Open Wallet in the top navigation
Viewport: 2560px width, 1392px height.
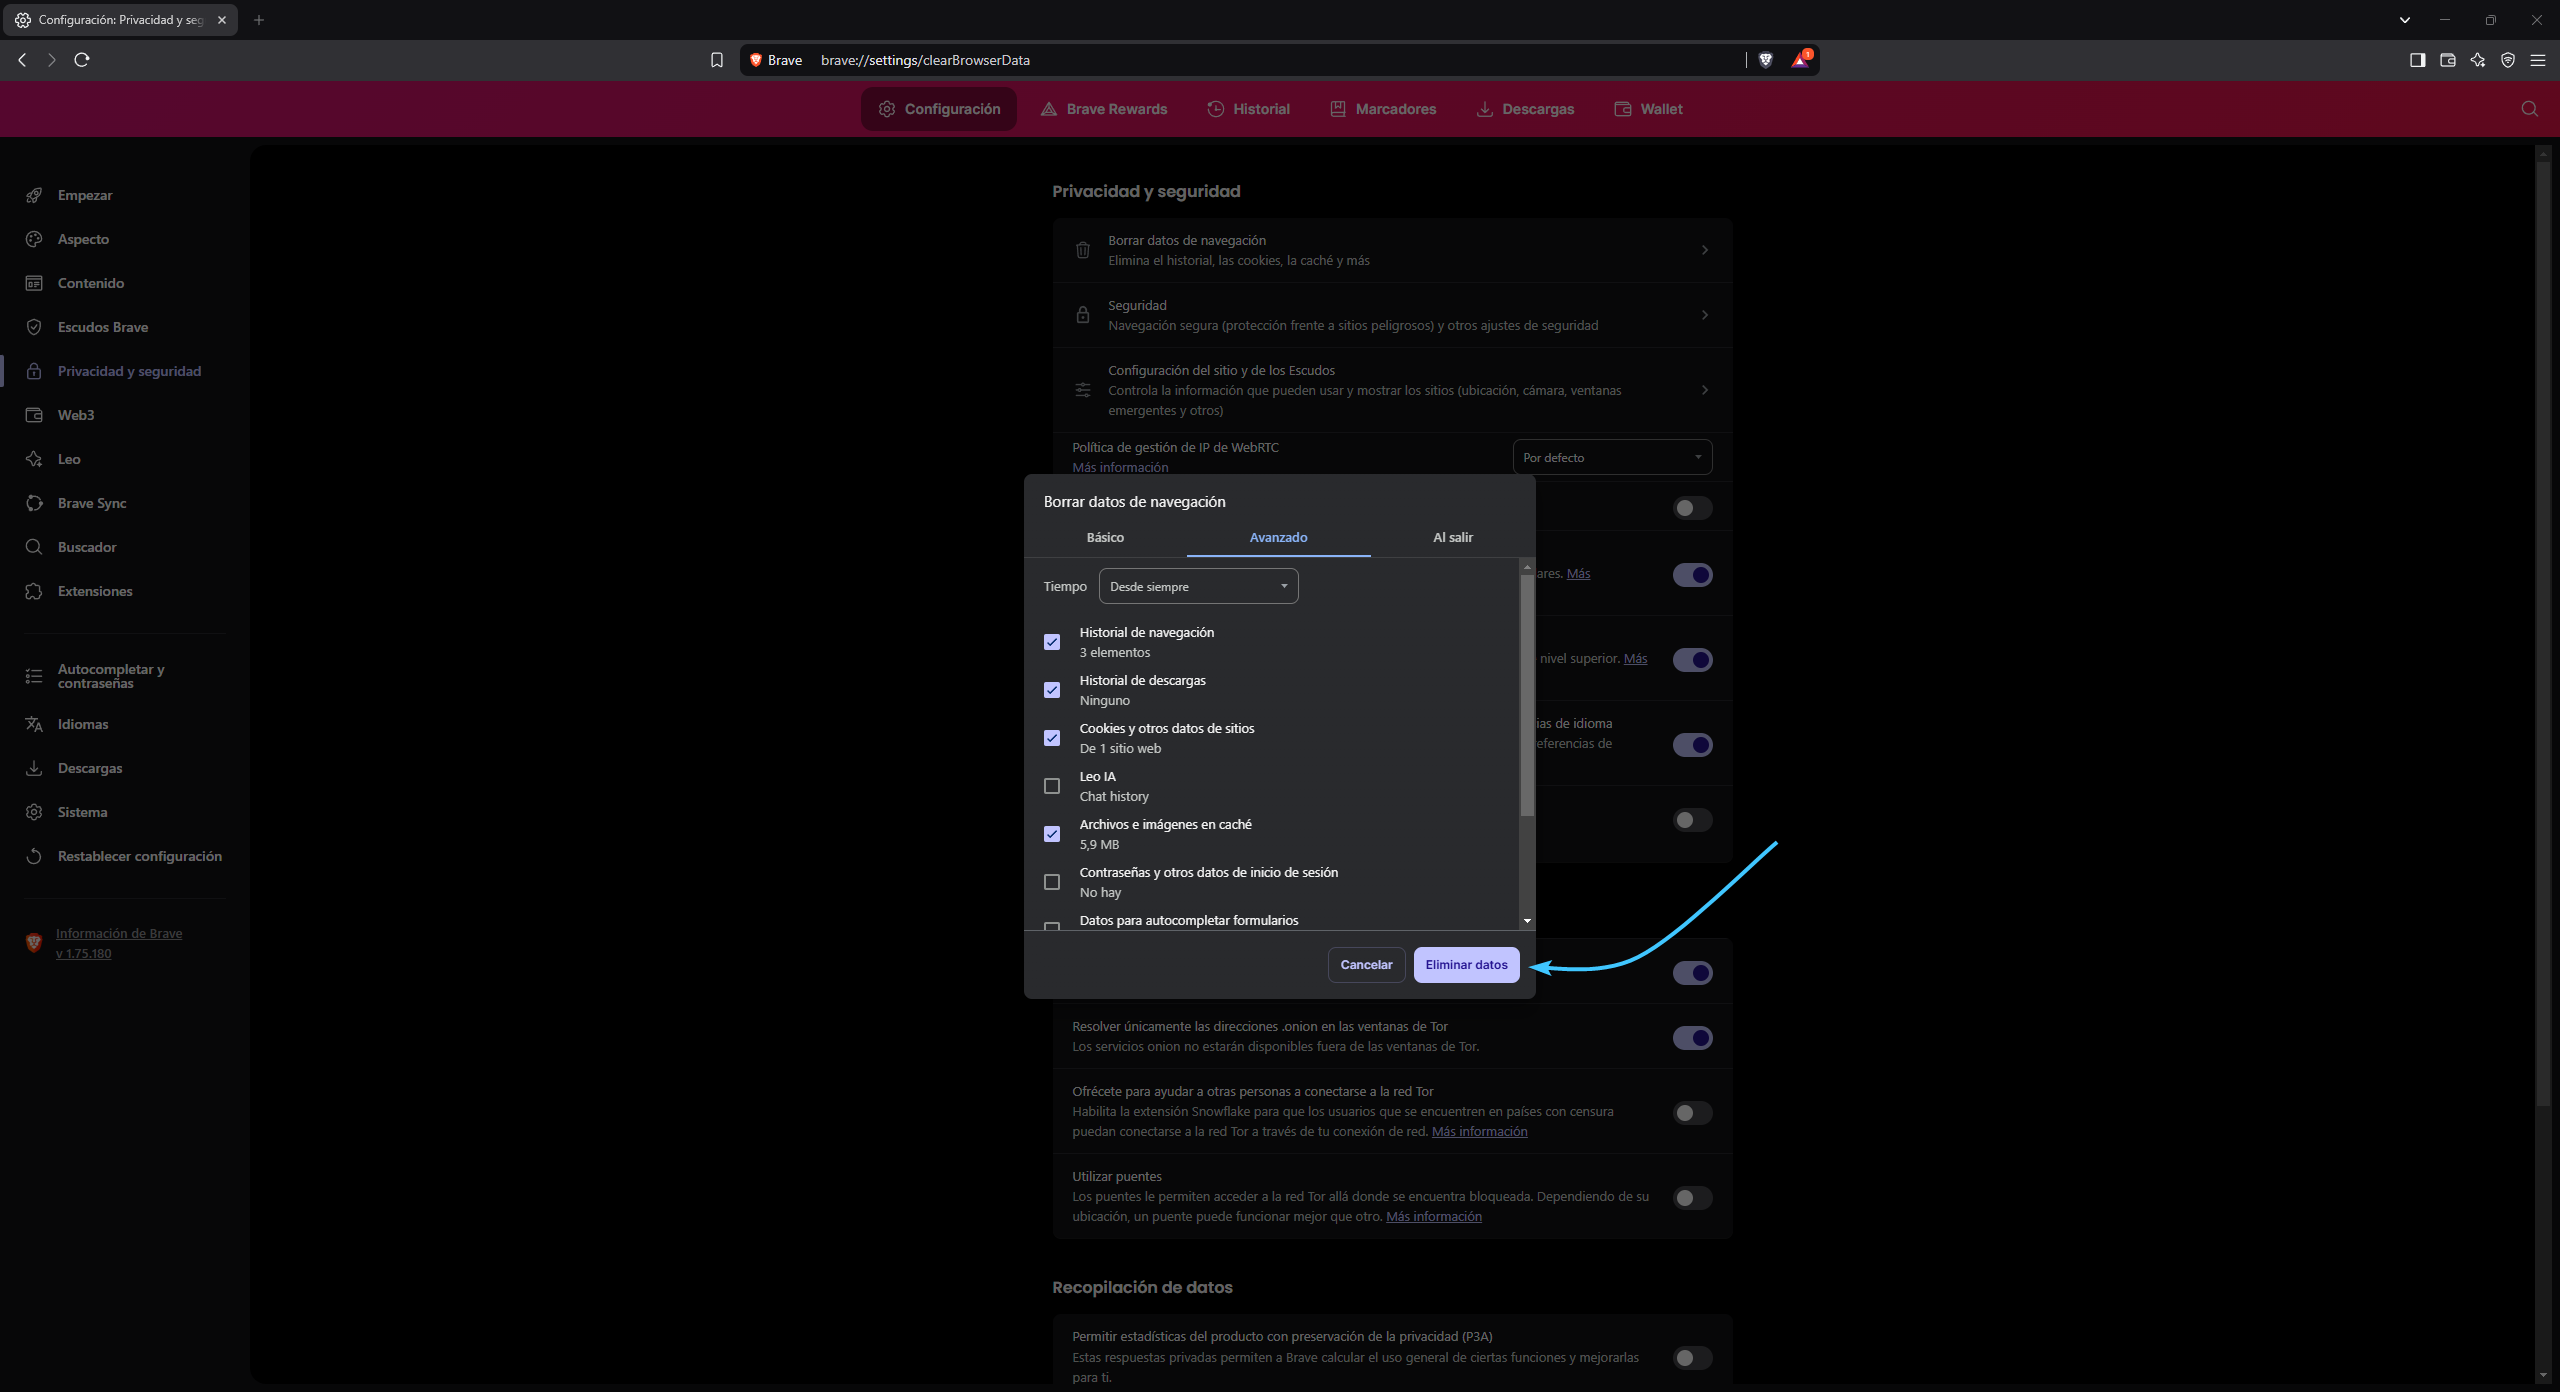click(x=1648, y=109)
